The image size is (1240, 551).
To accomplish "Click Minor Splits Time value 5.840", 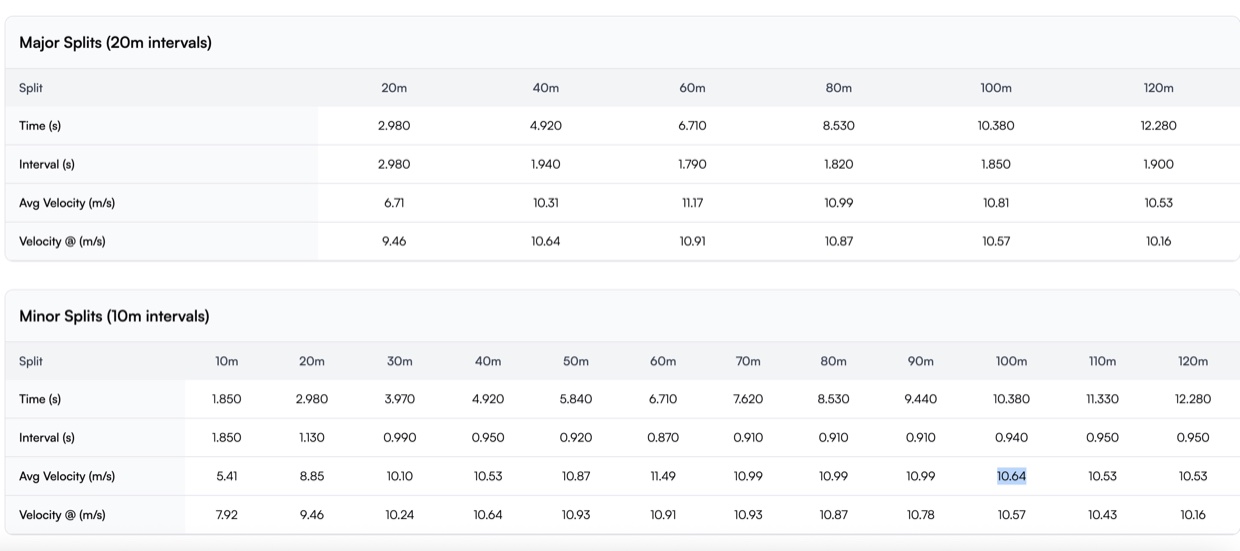I will pos(576,399).
